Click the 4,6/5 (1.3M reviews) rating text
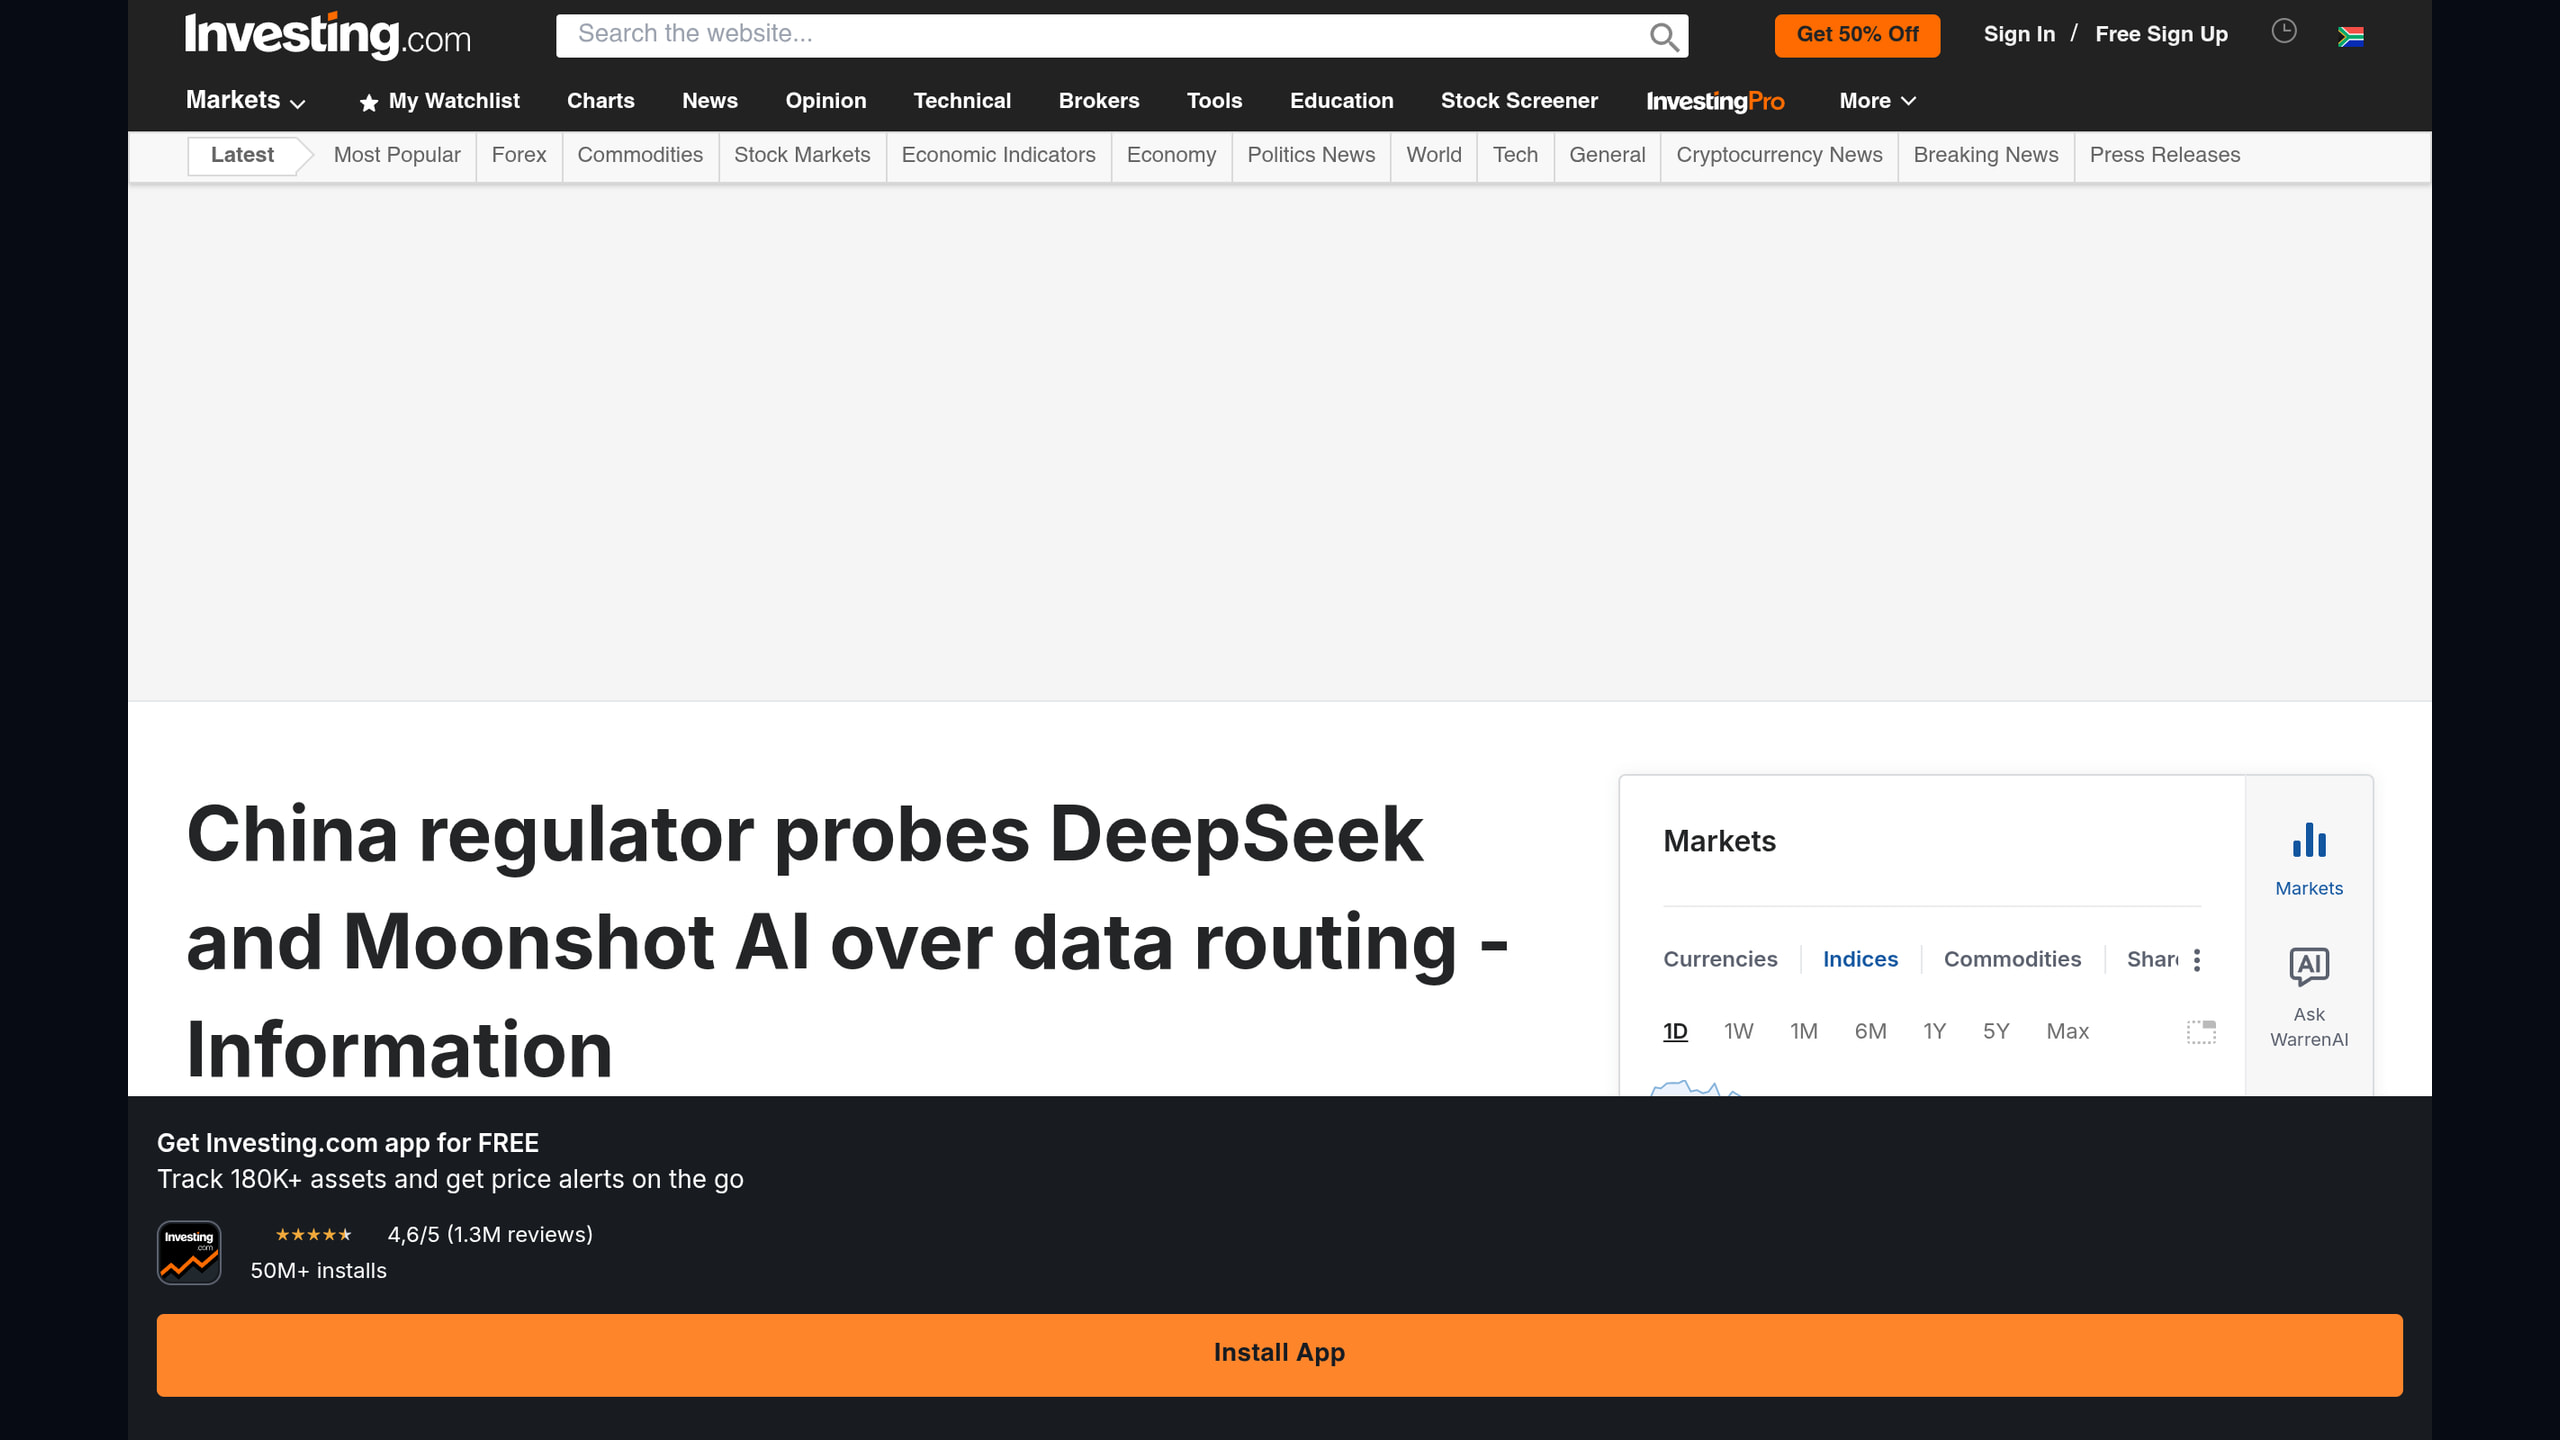The width and height of the screenshot is (2560, 1440). click(490, 1235)
